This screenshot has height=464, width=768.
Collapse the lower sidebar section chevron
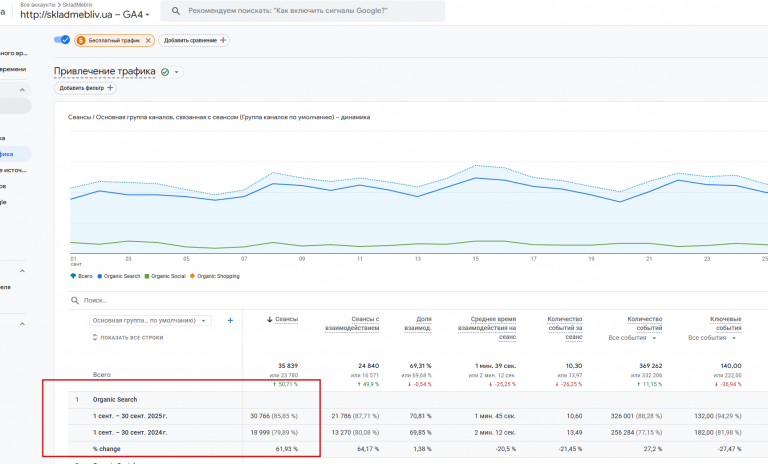[x=22, y=324]
